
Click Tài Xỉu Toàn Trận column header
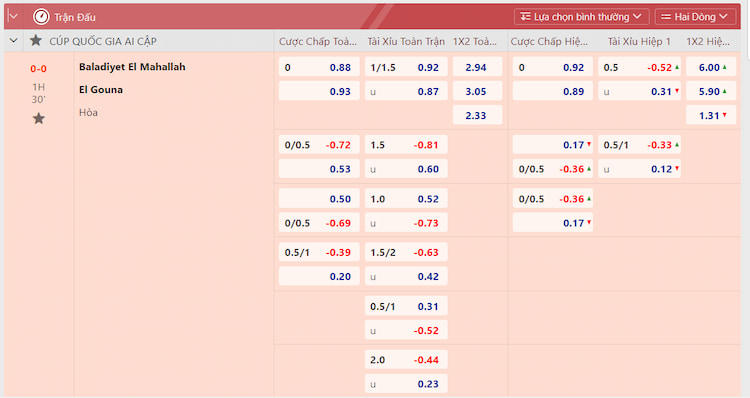pos(406,41)
